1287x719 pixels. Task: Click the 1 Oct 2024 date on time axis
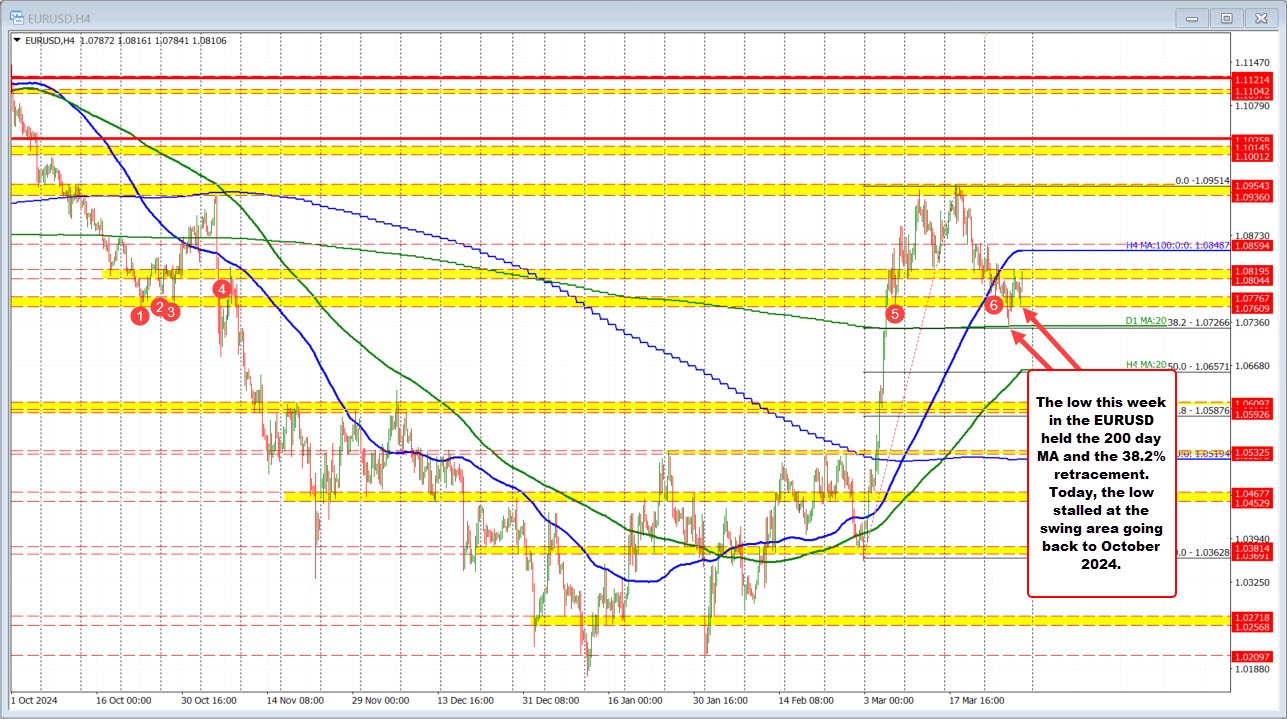coord(34,701)
